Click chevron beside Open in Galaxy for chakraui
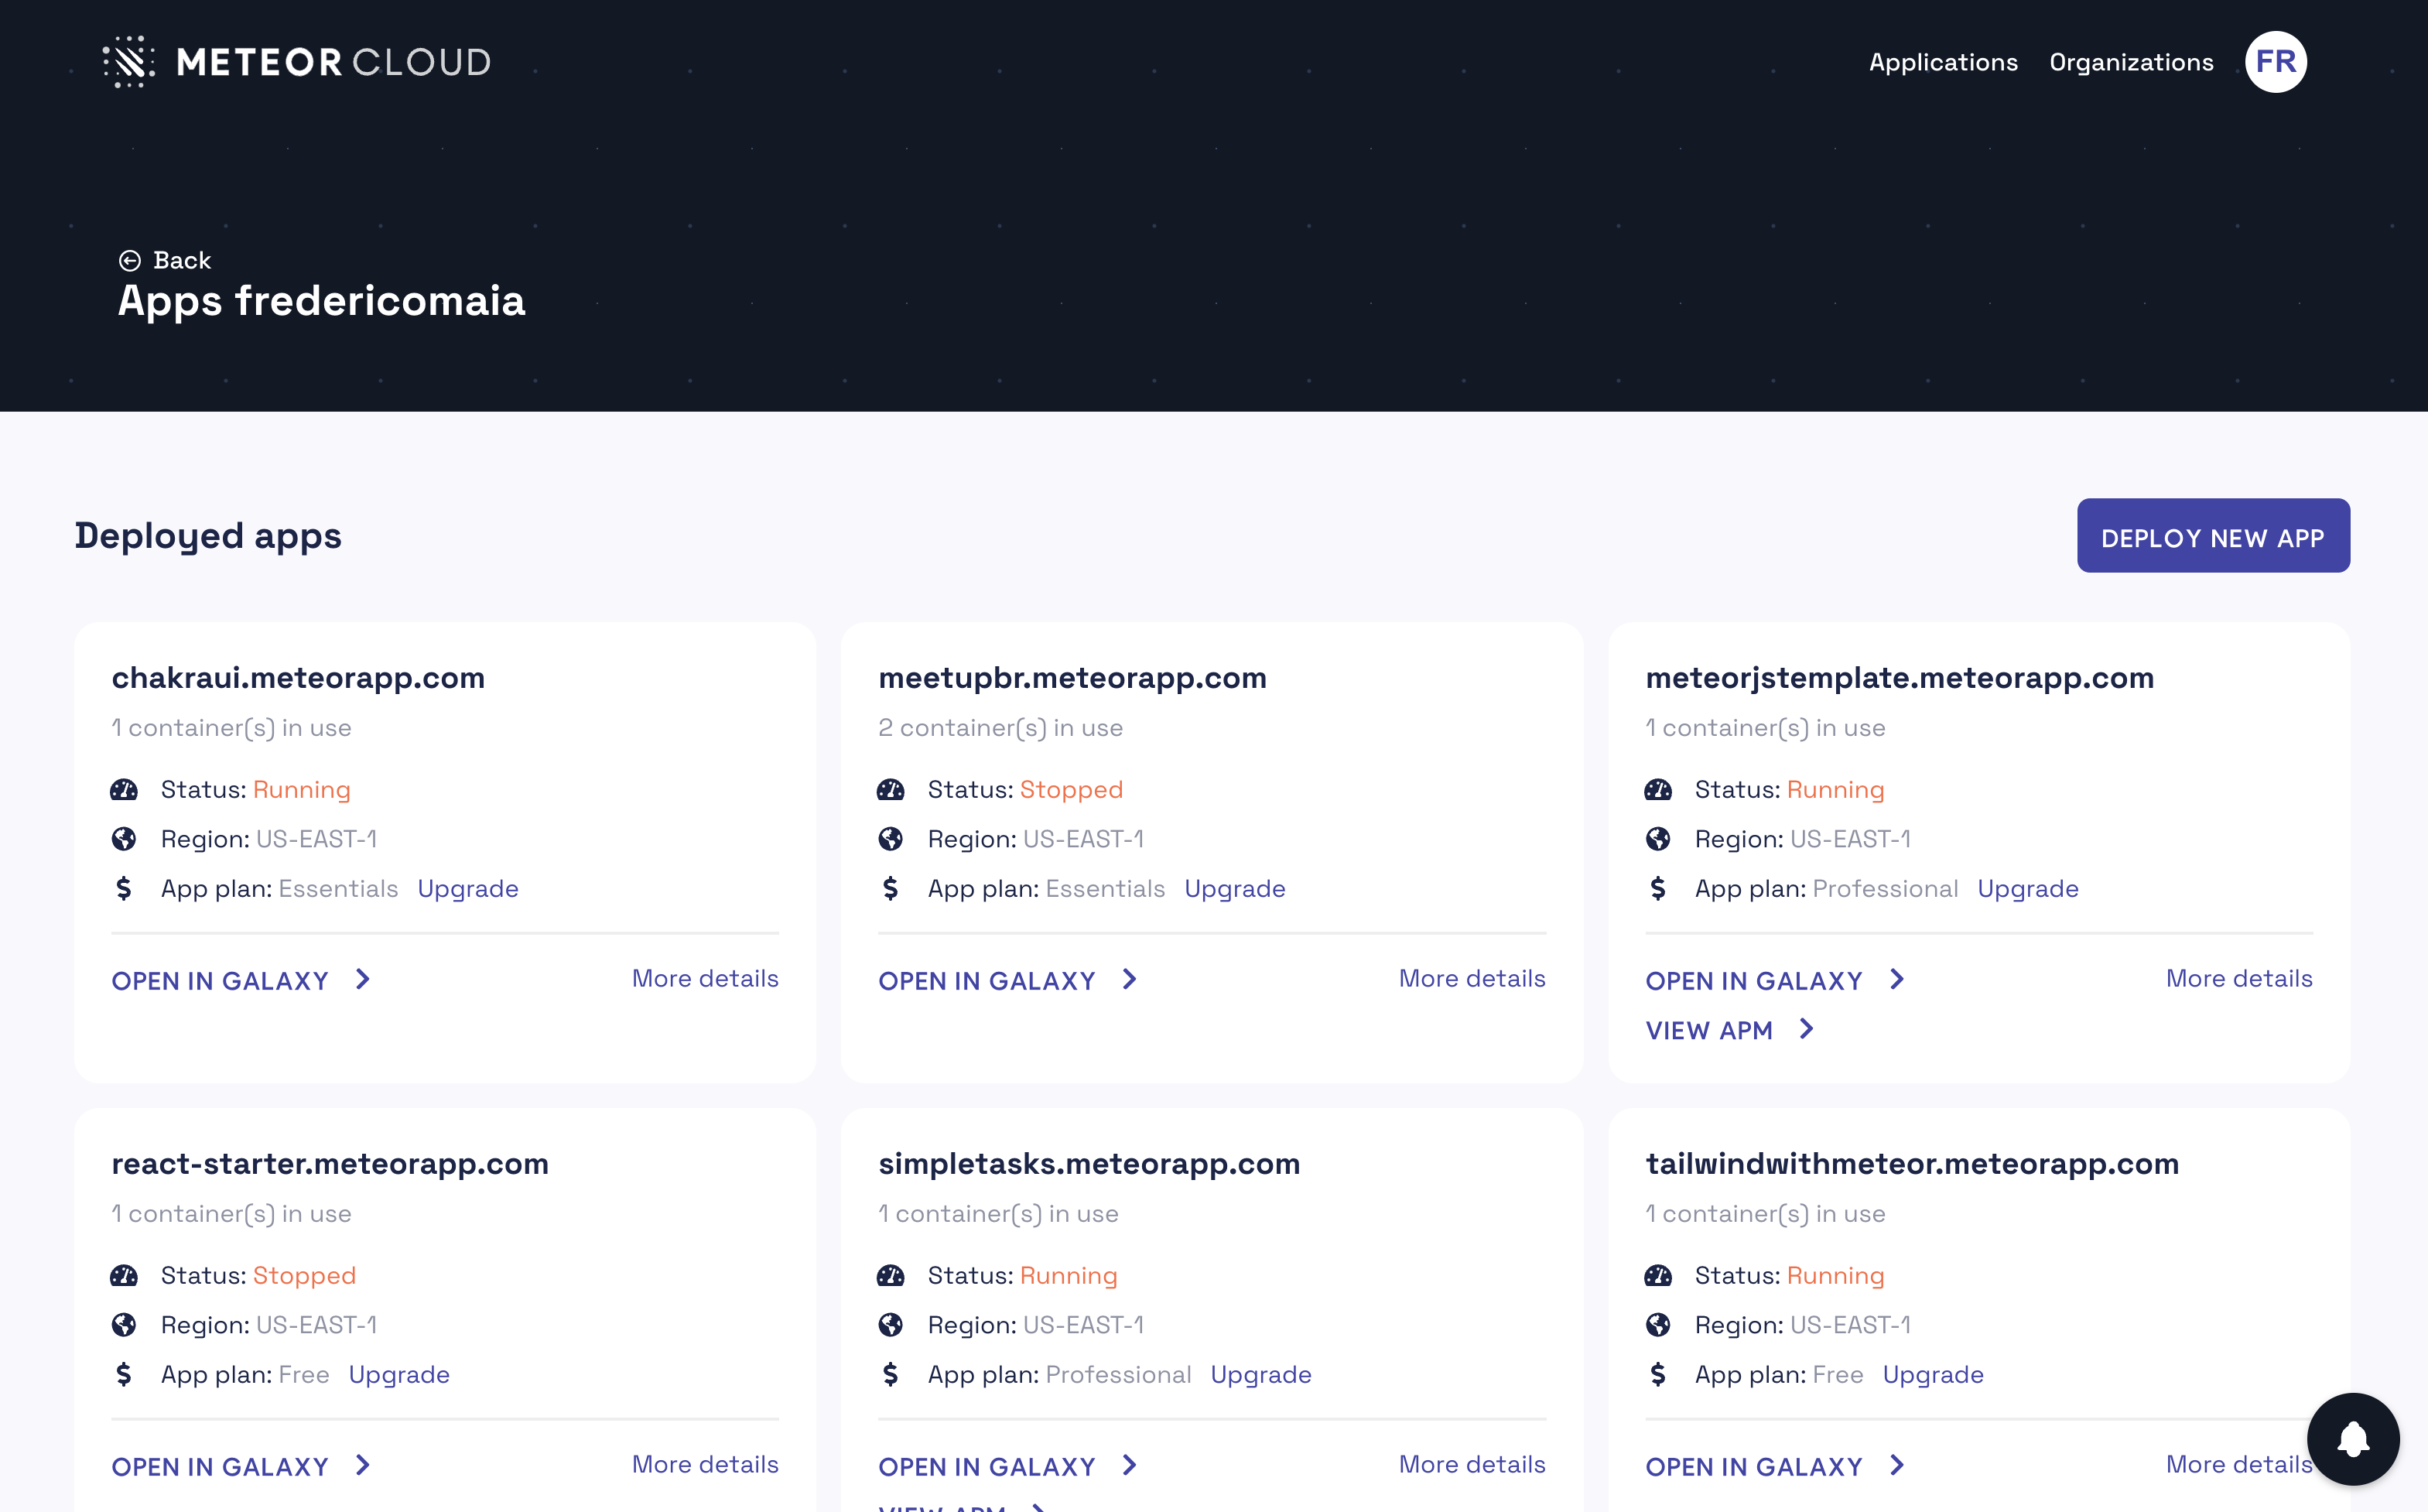The width and height of the screenshot is (2428, 1512). [363, 980]
